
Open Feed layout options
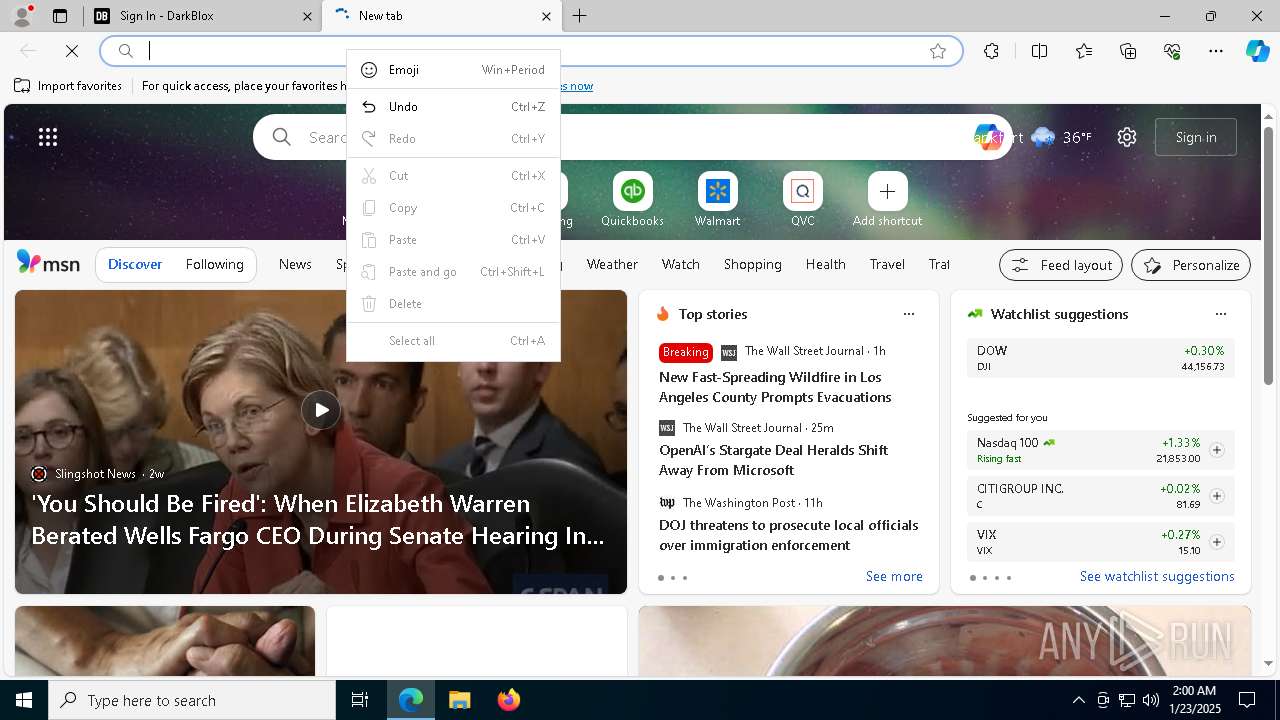[x=1060, y=265]
